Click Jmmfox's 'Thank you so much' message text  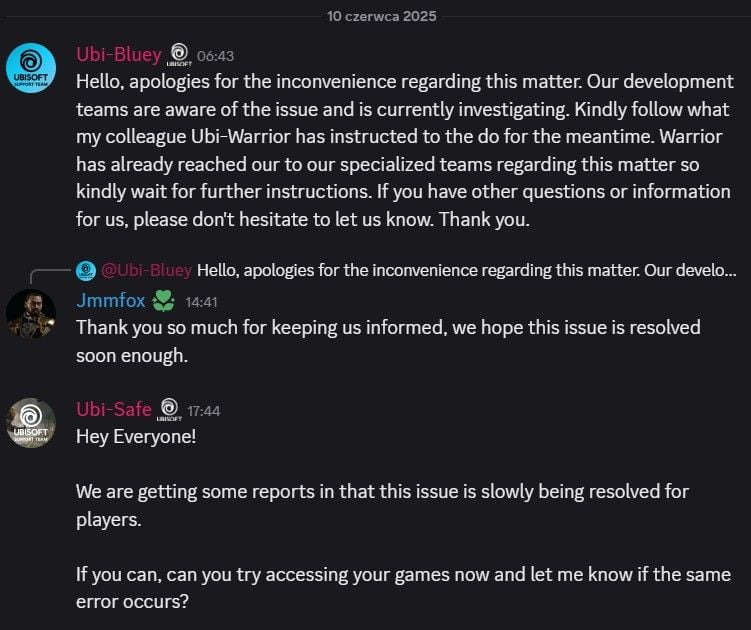point(388,342)
